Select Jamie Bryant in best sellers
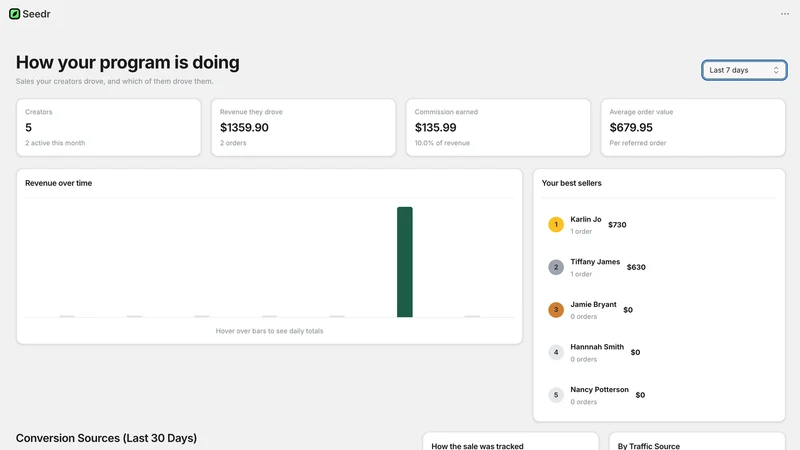800x450 pixels. click(593, 305)
